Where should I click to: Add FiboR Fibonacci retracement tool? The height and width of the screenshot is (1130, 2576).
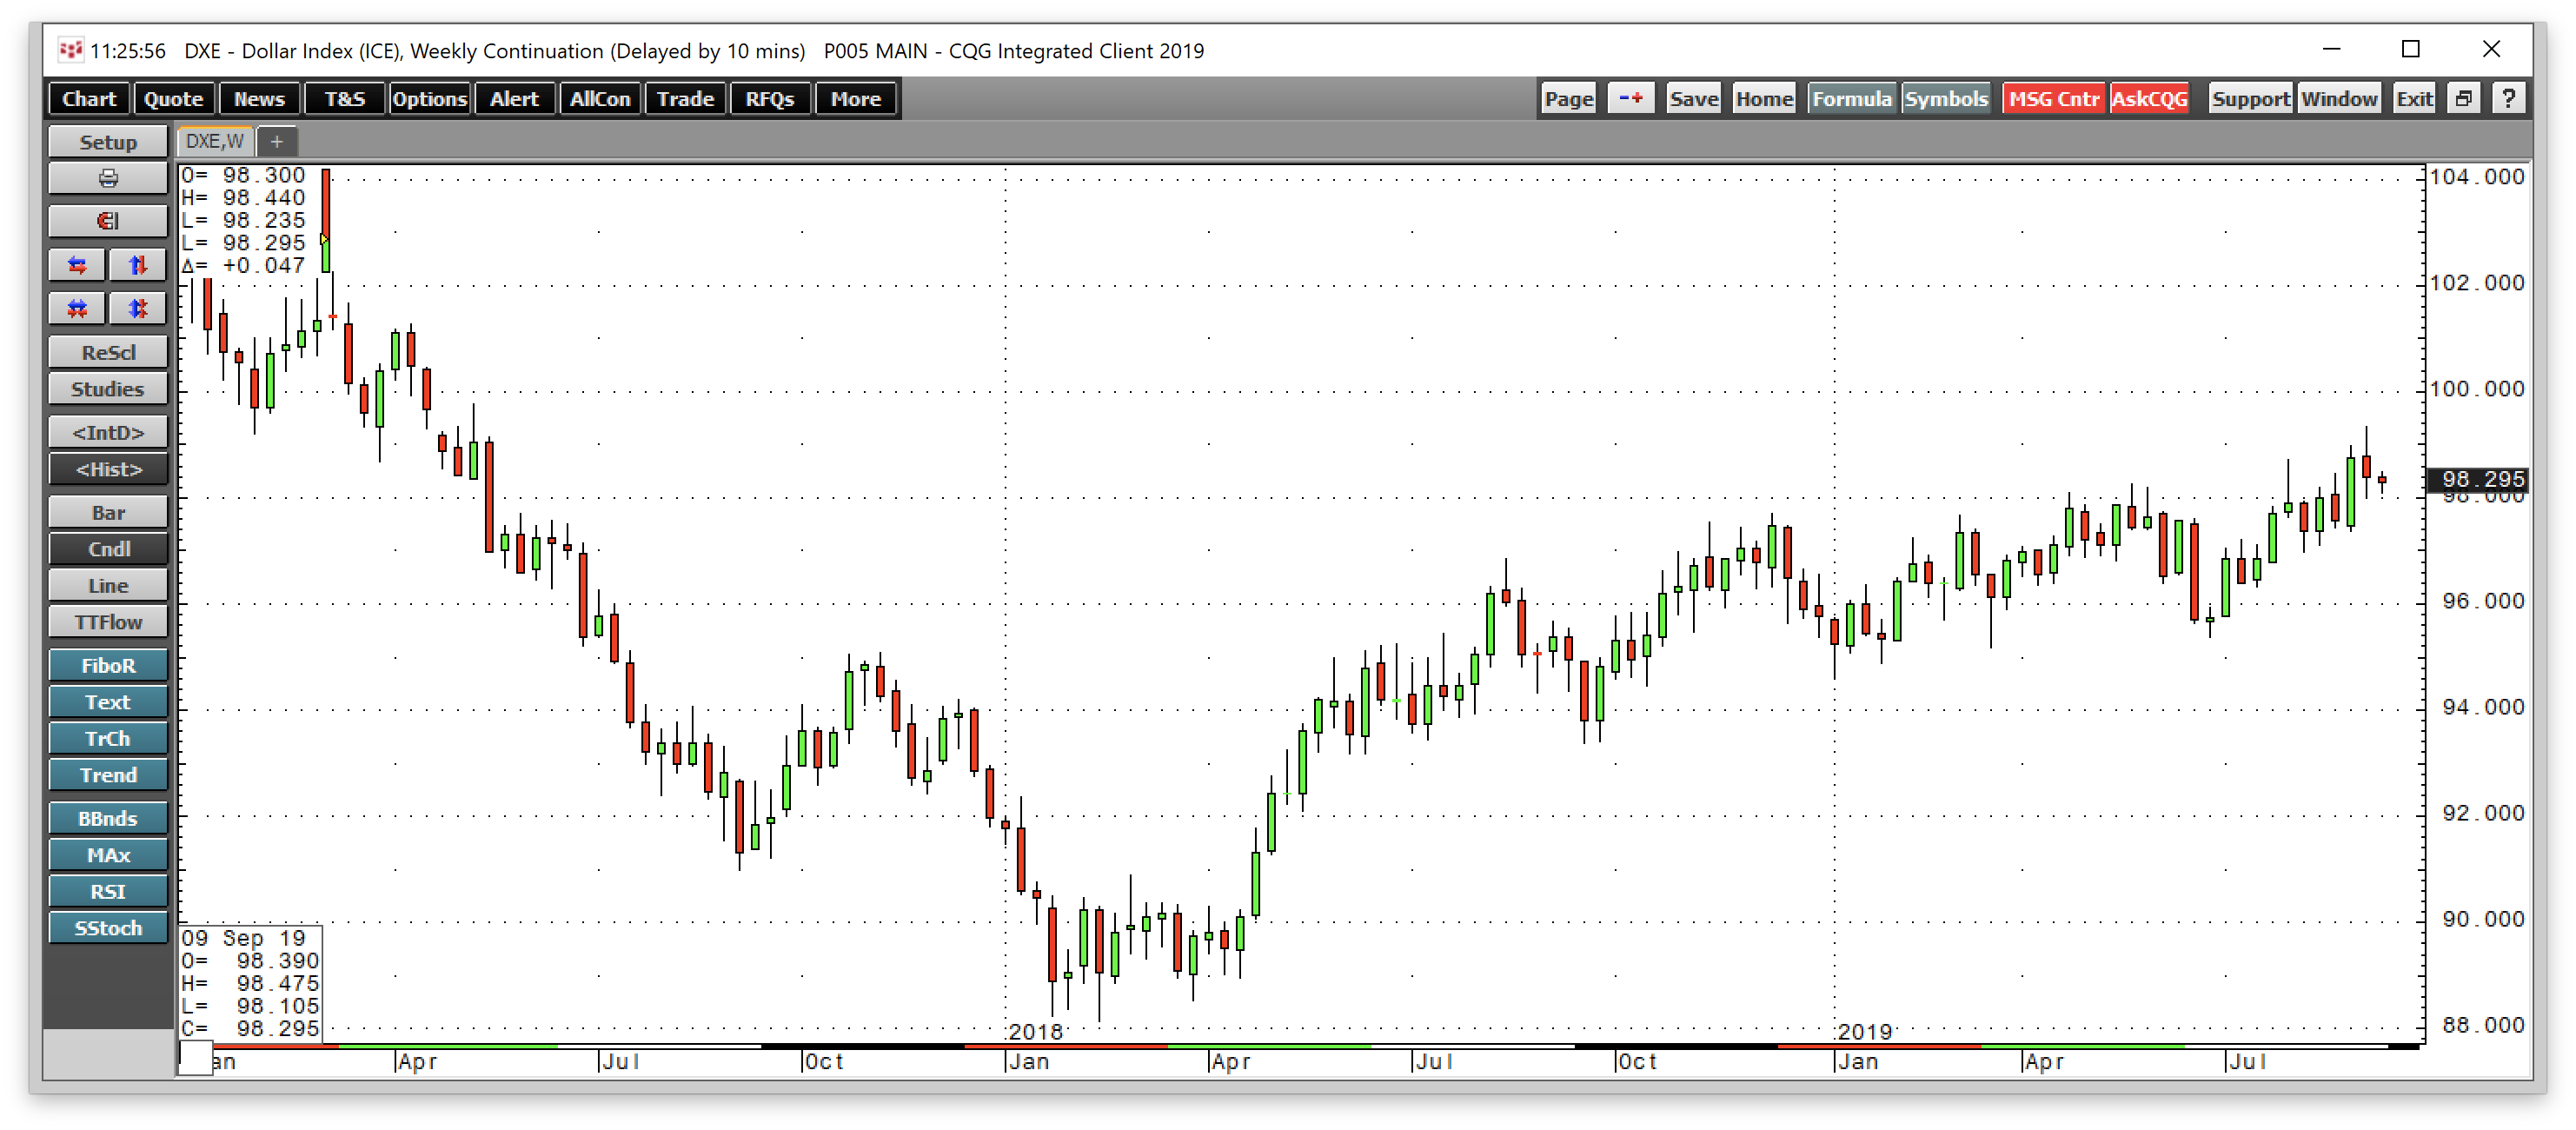coord(108,666)
